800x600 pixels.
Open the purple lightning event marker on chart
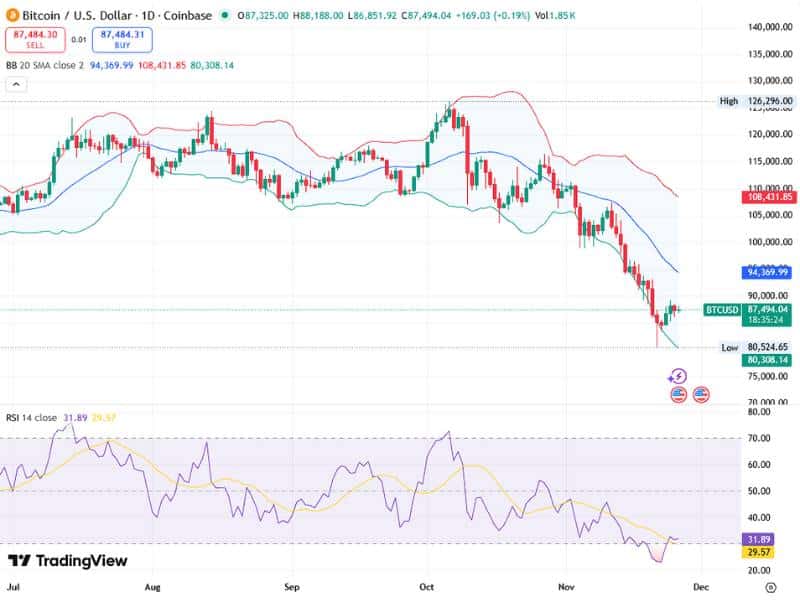679,375
